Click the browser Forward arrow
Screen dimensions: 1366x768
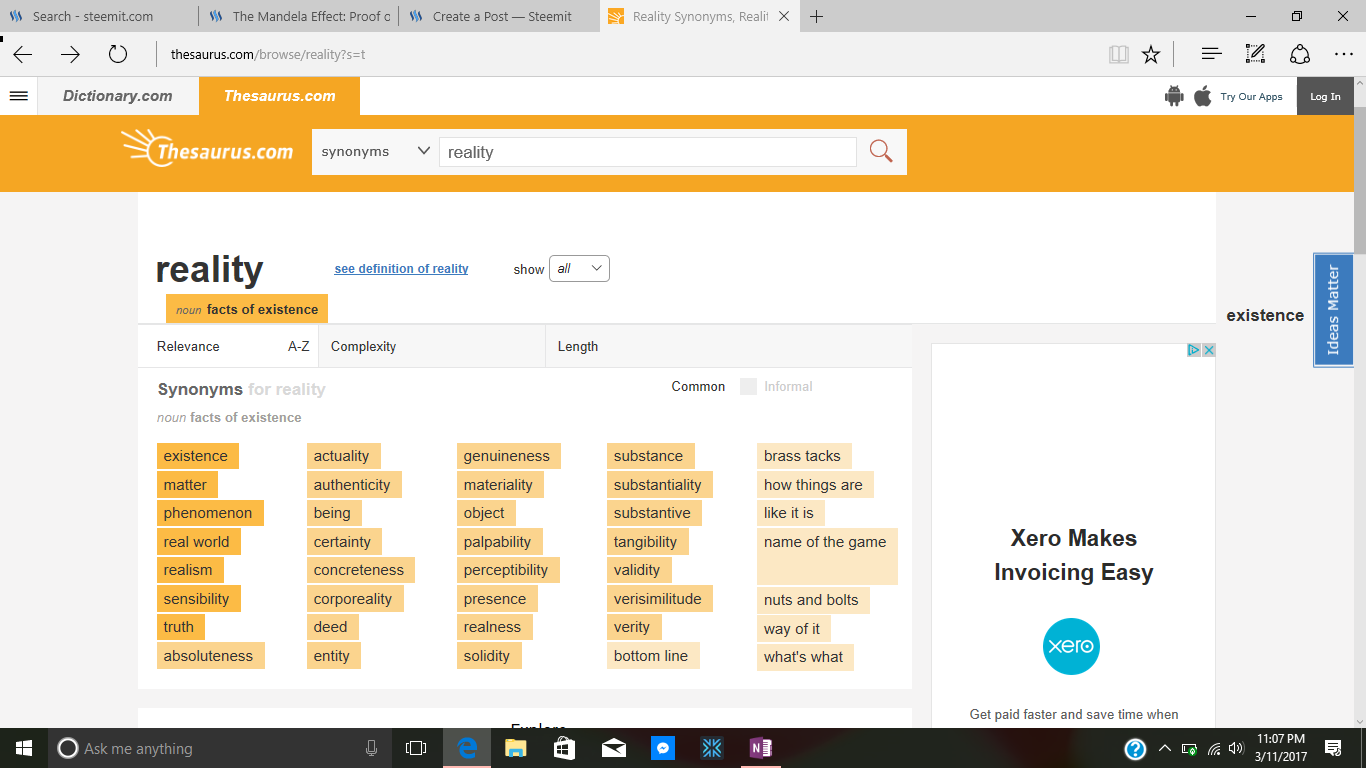(x=70, y=54)
